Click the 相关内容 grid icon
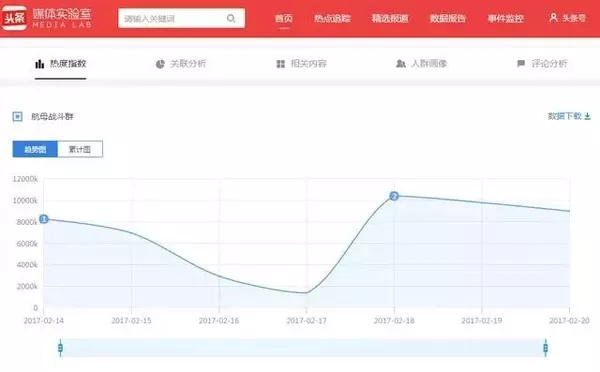This screenshot has width=600, height=372. (x=280, y=64)
